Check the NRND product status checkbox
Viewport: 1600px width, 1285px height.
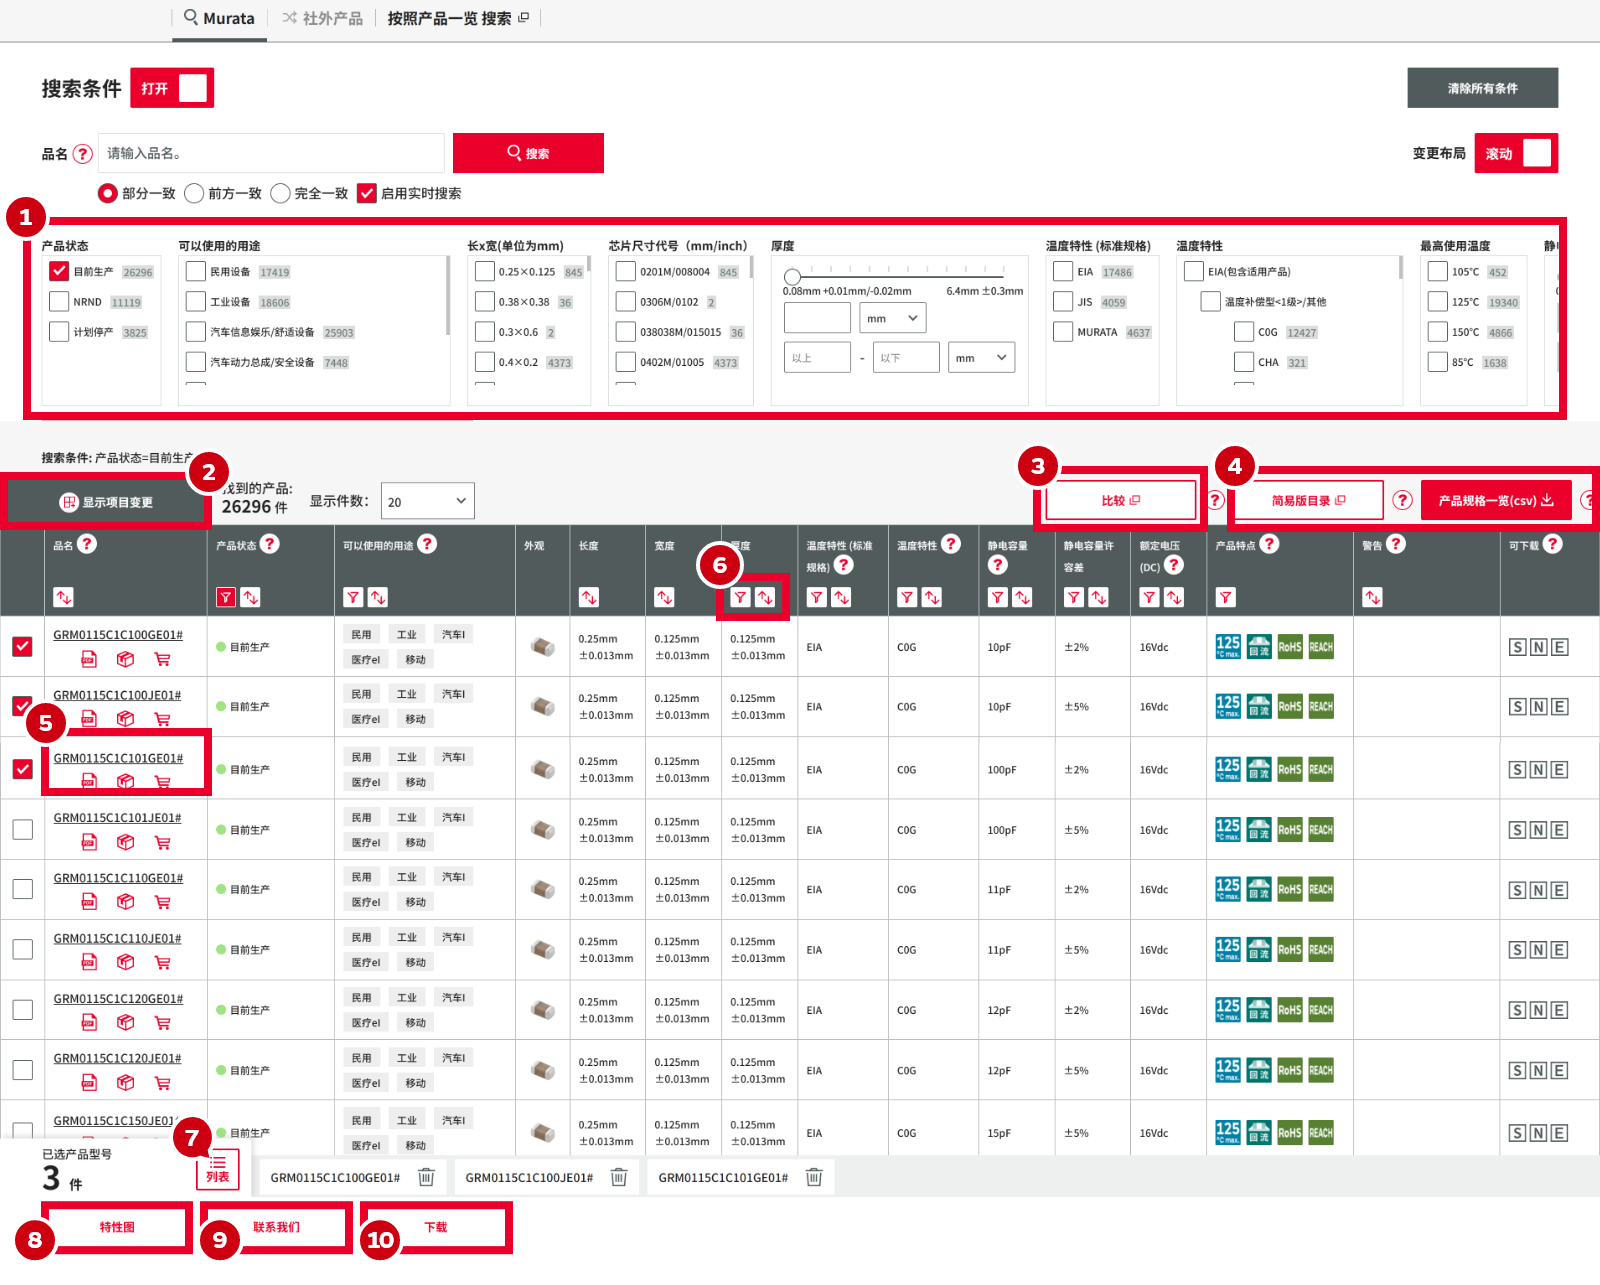pos(59,302)
